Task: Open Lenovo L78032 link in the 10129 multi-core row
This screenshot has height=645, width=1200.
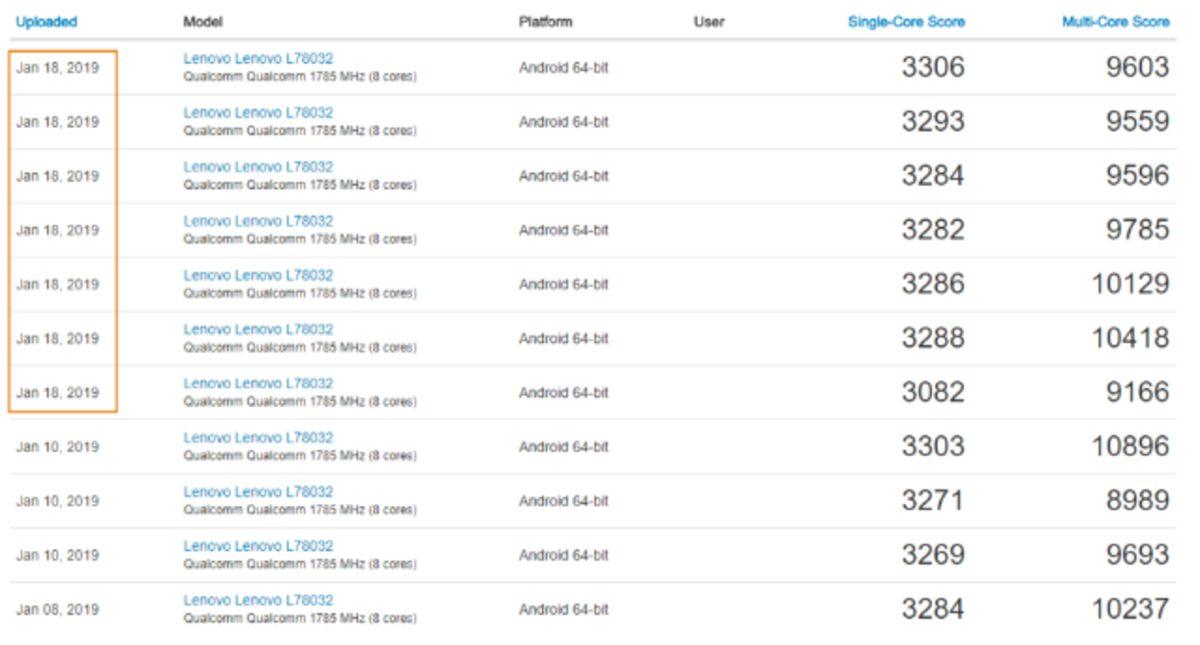Action: point(258,275)
